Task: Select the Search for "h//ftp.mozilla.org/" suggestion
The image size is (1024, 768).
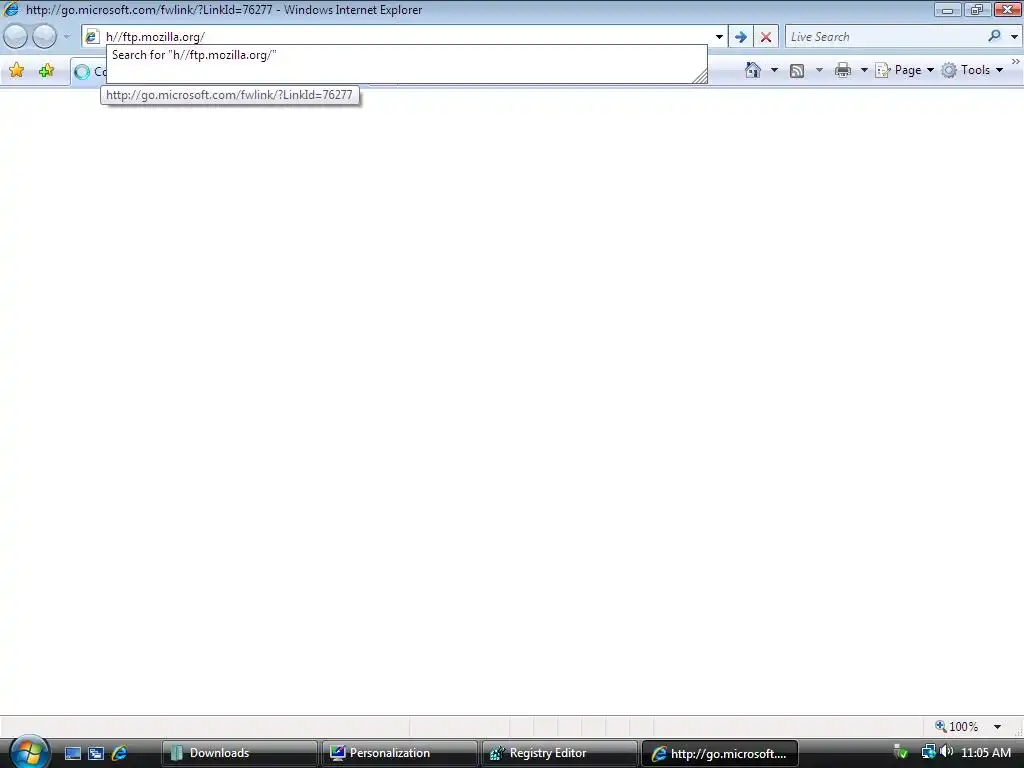Action: [406, 55]
